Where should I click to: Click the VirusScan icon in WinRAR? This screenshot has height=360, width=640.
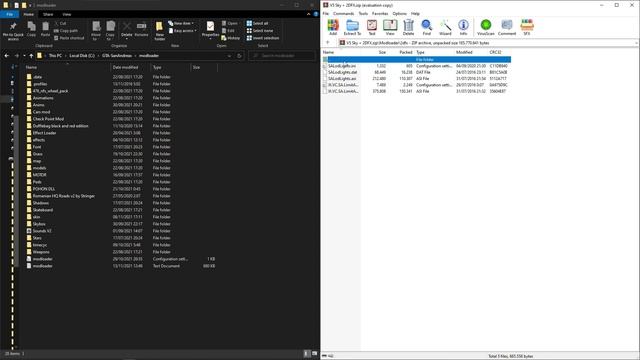point(486,27)
